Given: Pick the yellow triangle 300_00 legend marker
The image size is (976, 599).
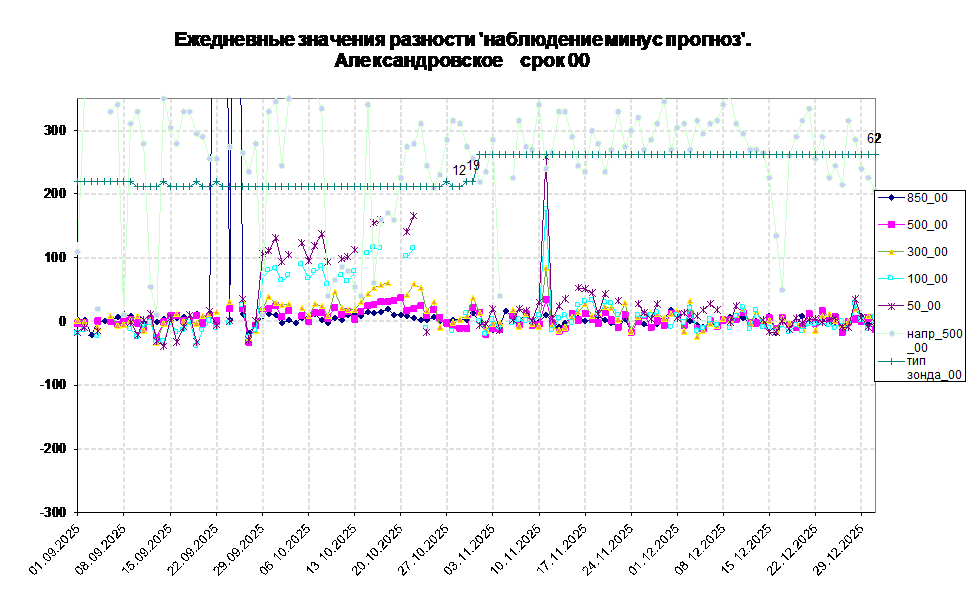Looking at the screenshot, I should (x=890, y=252).
